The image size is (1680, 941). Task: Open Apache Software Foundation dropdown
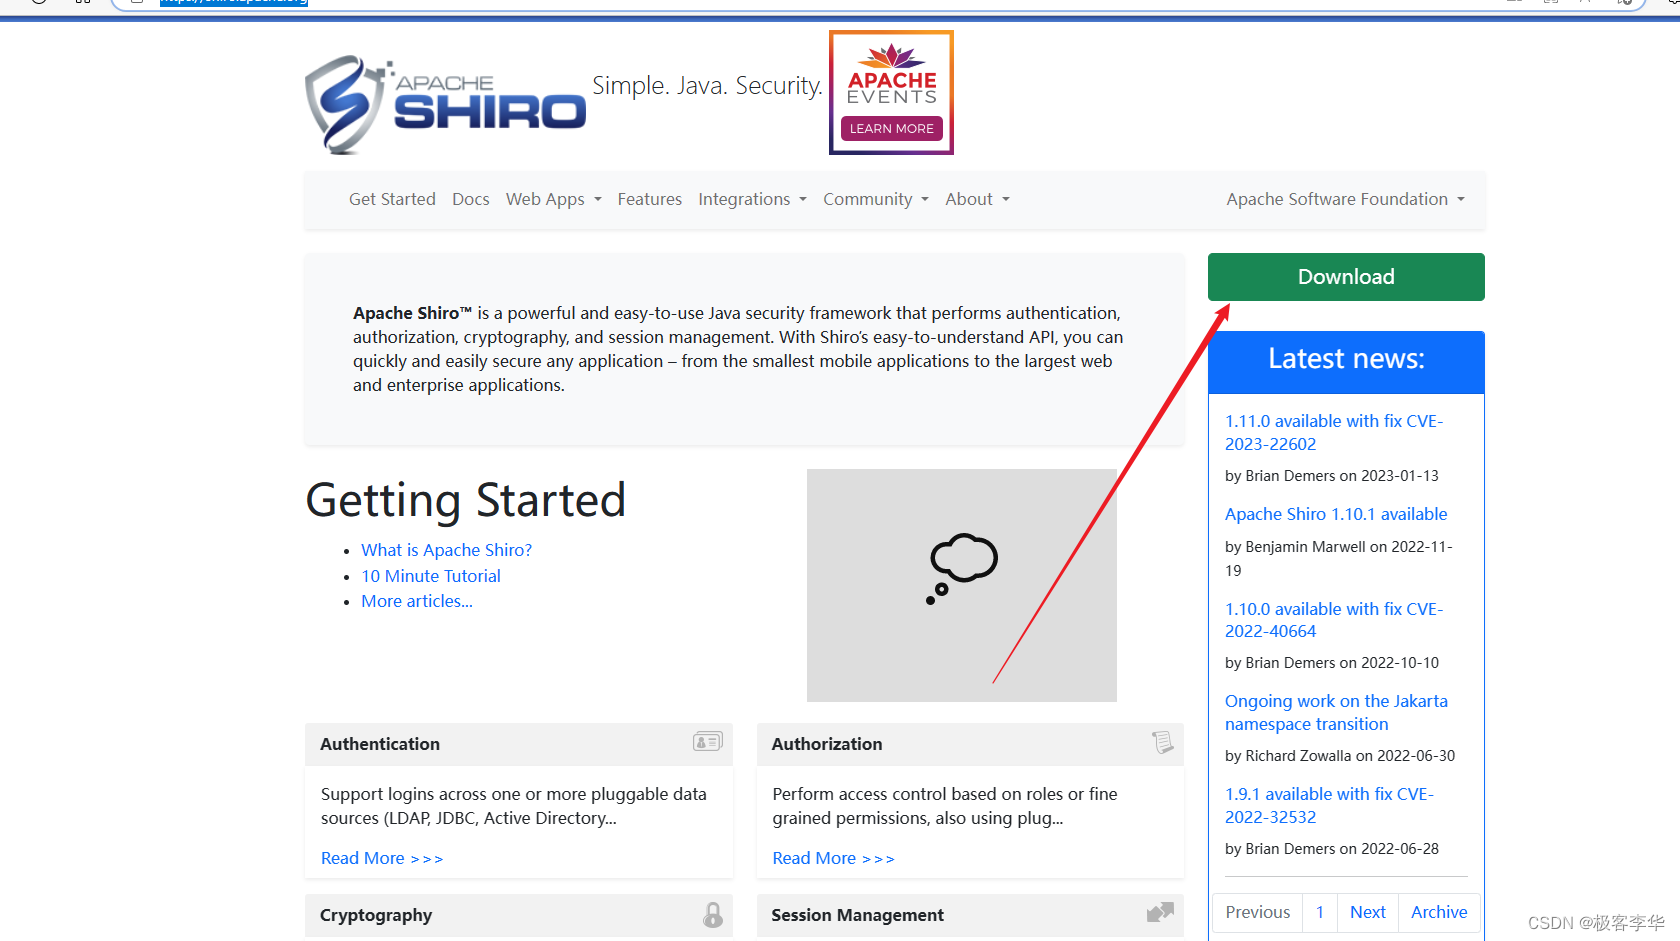click(1346, 199)
